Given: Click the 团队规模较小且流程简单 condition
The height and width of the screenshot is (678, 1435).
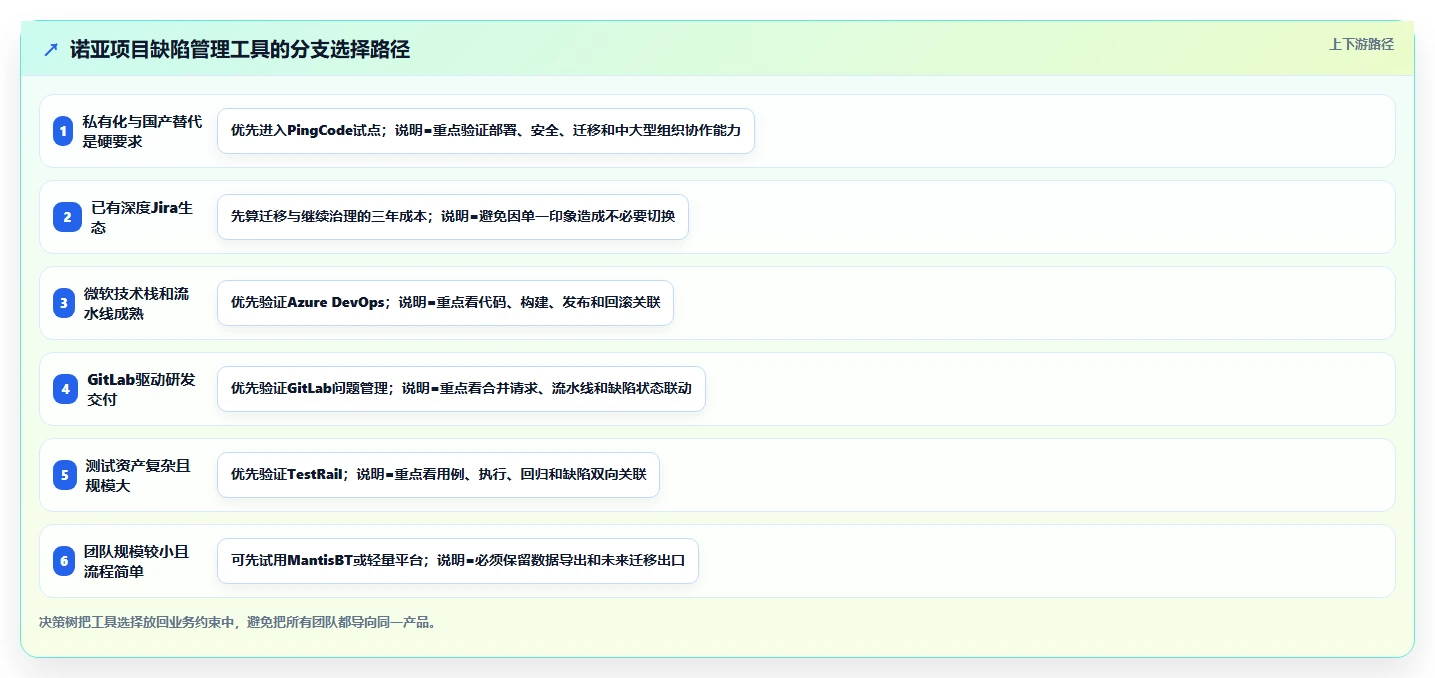Looking at the screenshot, I should 137,561.
